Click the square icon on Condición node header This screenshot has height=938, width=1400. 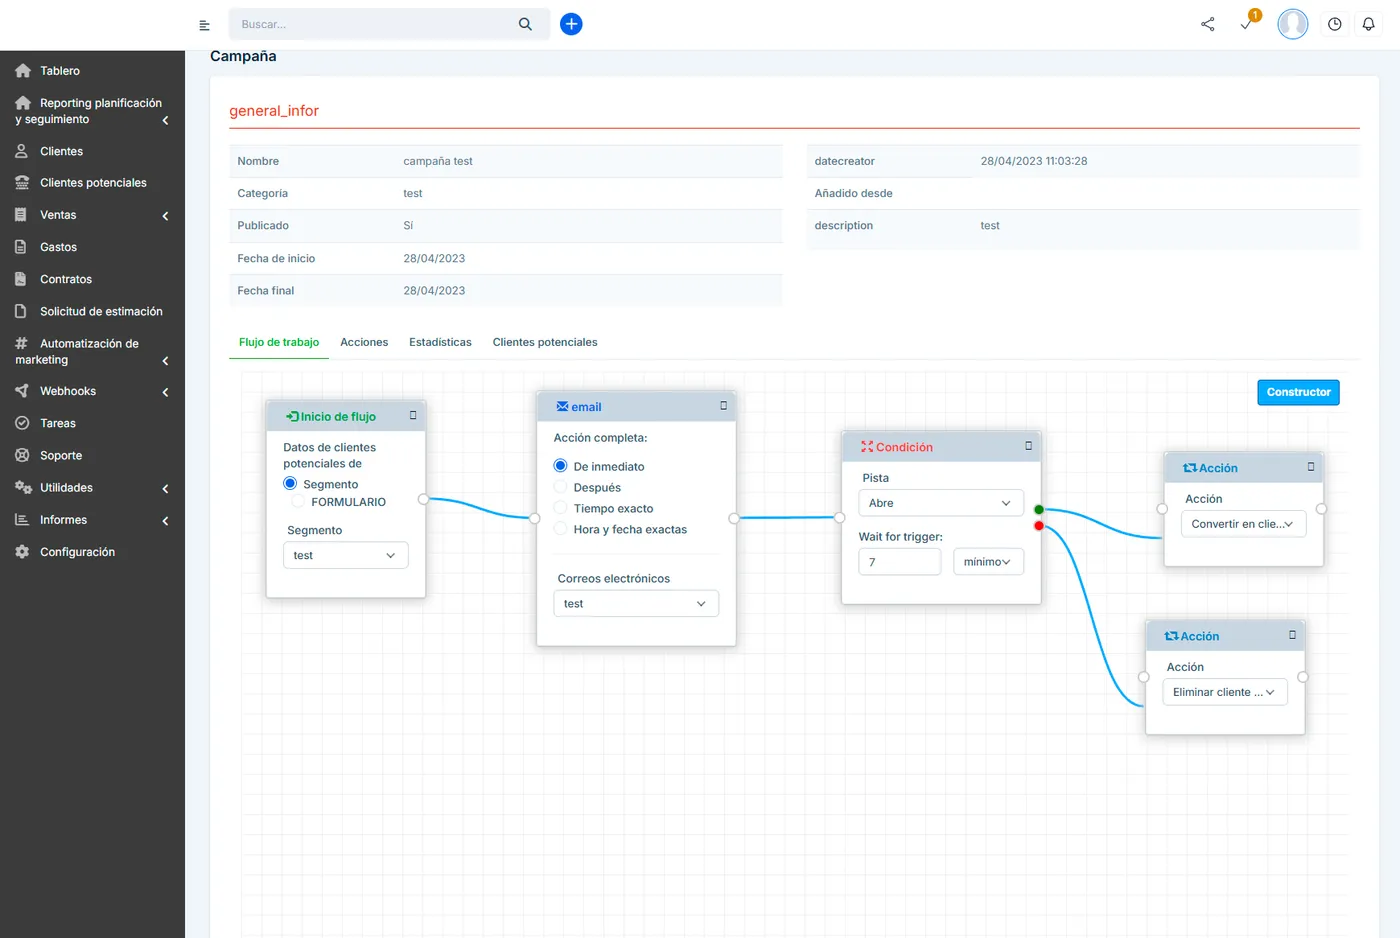click(1028, 446)
